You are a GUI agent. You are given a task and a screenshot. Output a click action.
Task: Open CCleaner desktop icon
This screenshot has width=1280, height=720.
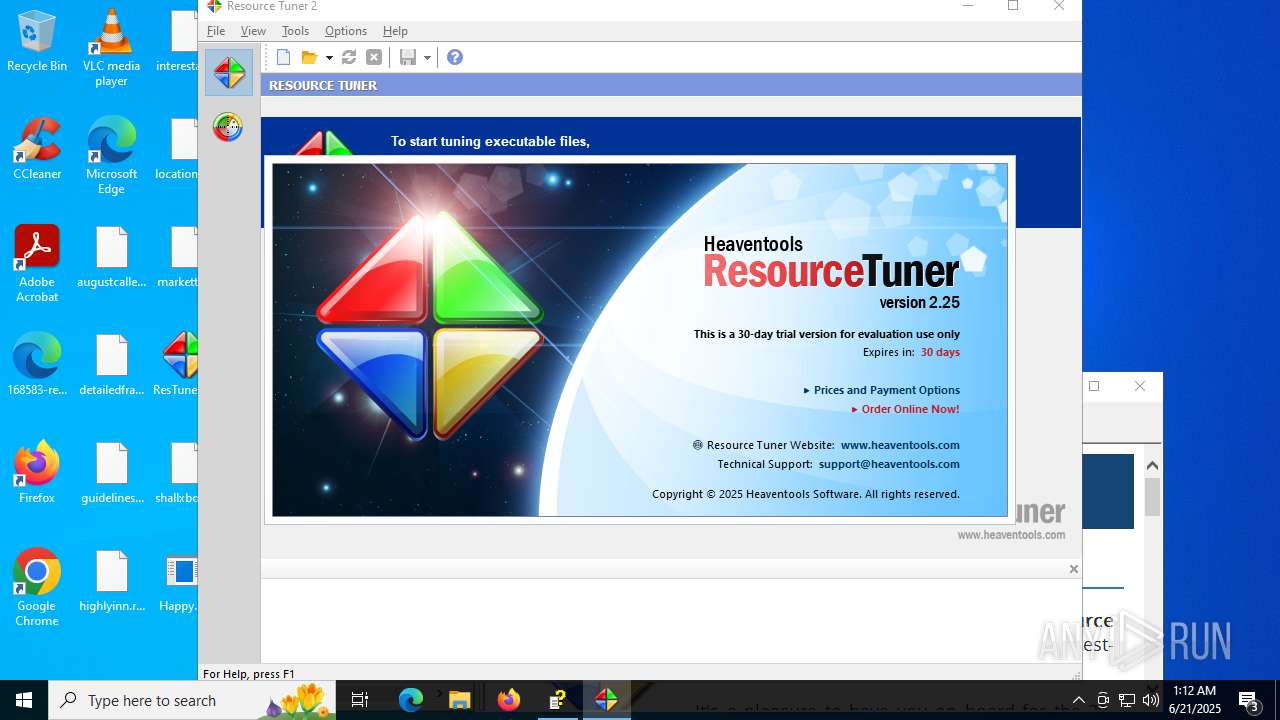tap(37, 149)
